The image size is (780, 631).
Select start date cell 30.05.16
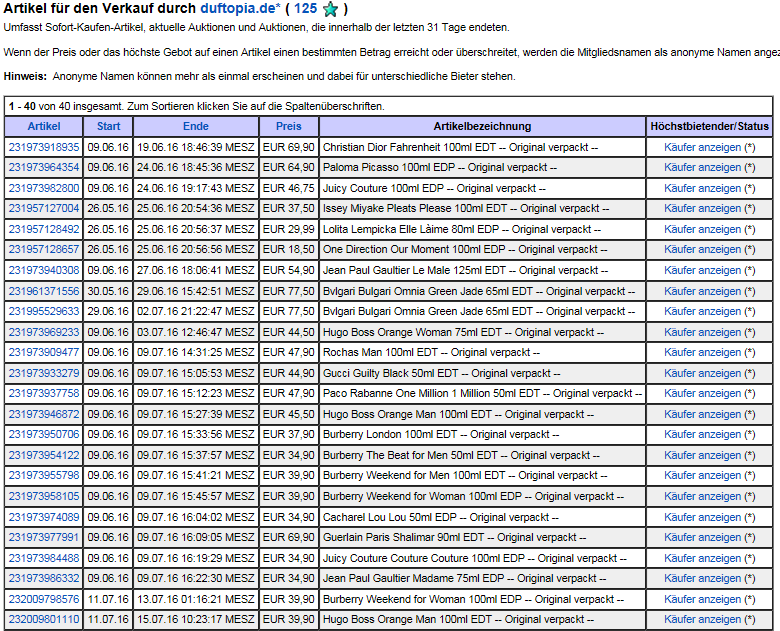[x=108, y=291]
